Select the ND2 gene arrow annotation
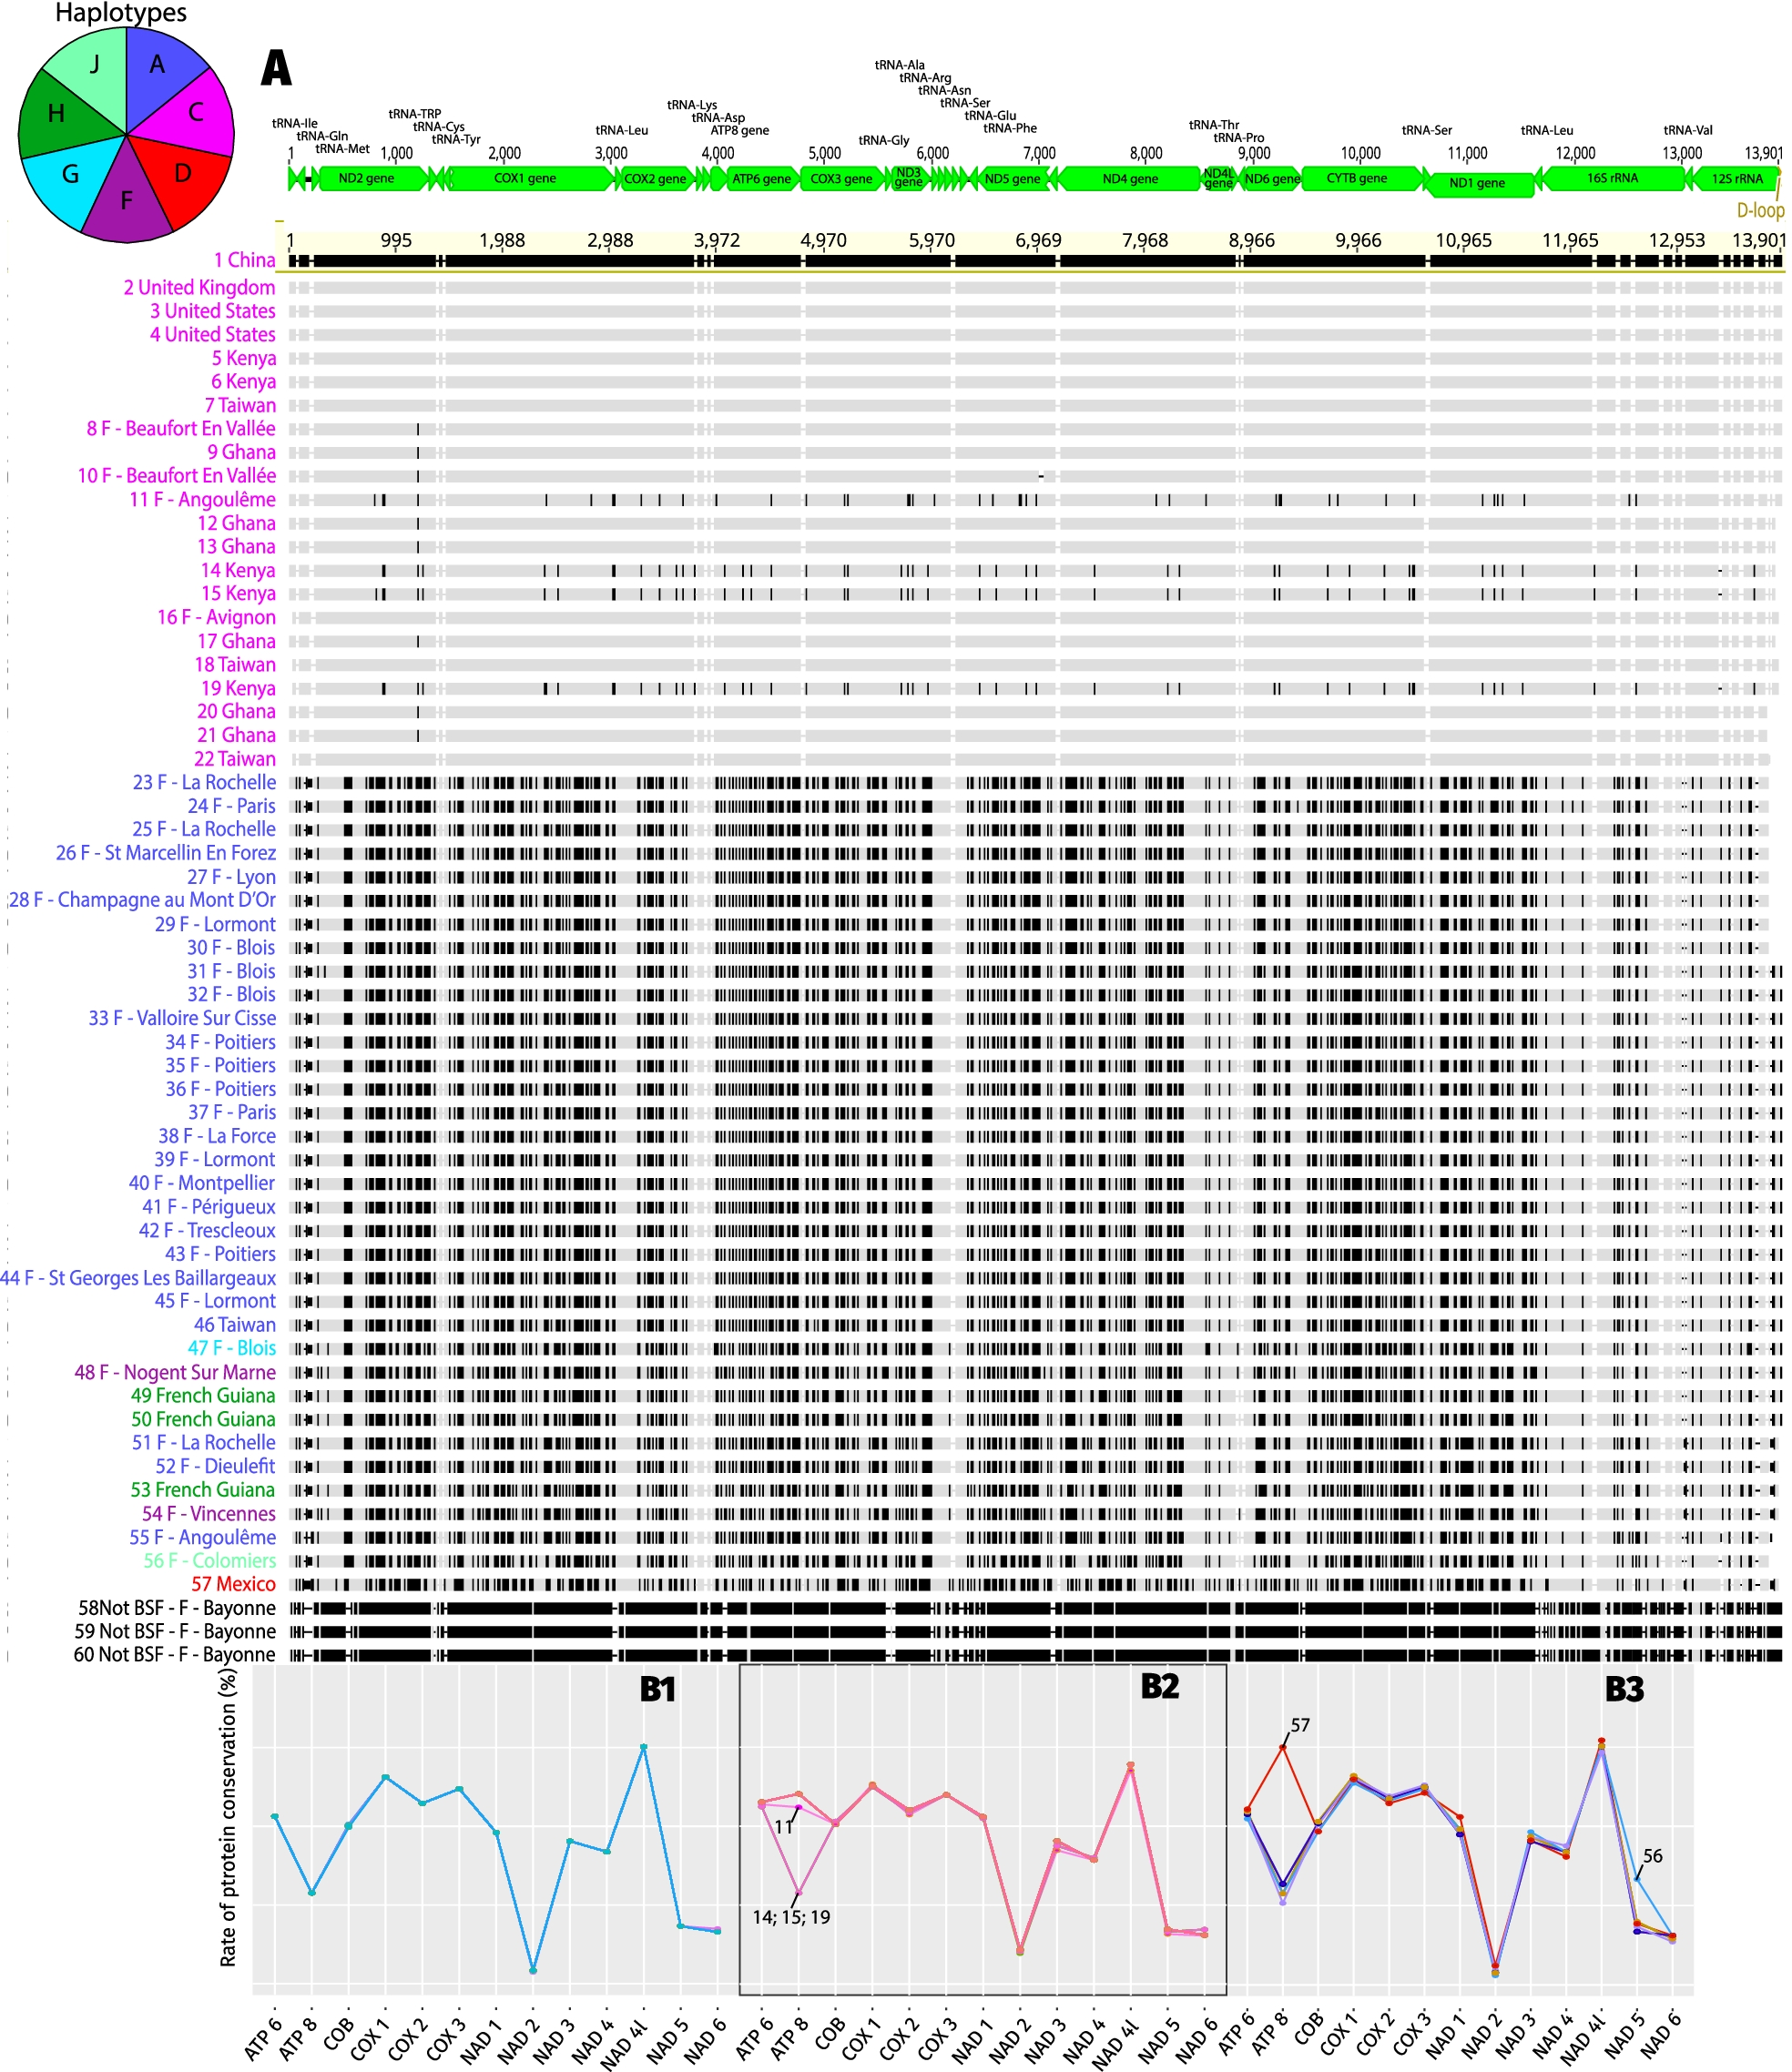Image resolution: width=1792 pixels, height=2072 pixels. 372,179
